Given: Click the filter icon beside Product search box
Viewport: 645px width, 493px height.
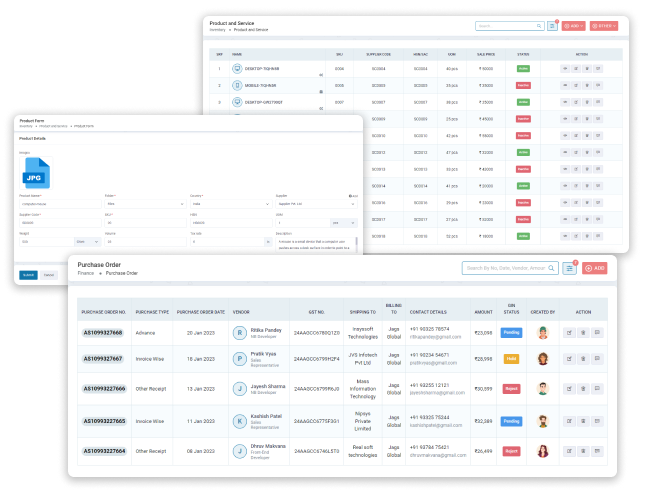Looking at the screenshot, I should click(x=552, y=25).
